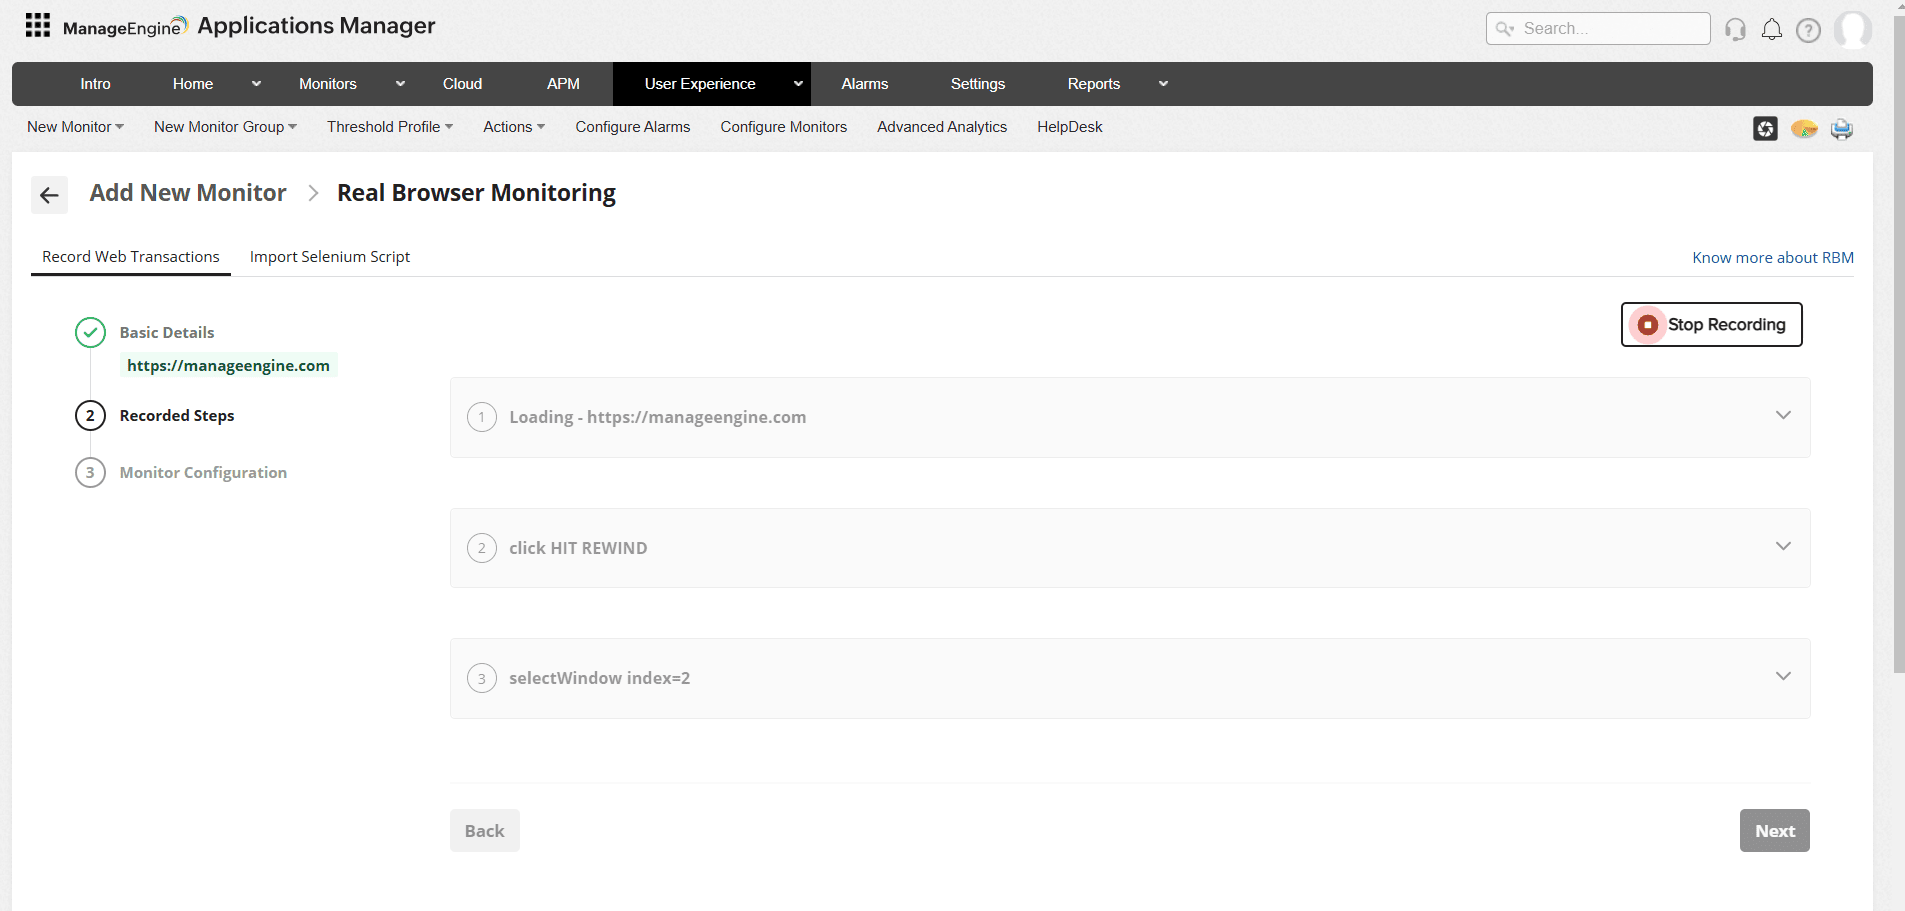Screen dimensions: 1905x911
Task: Select the Monitor Configuration wizard step label
Action: [x=203, y=473]
